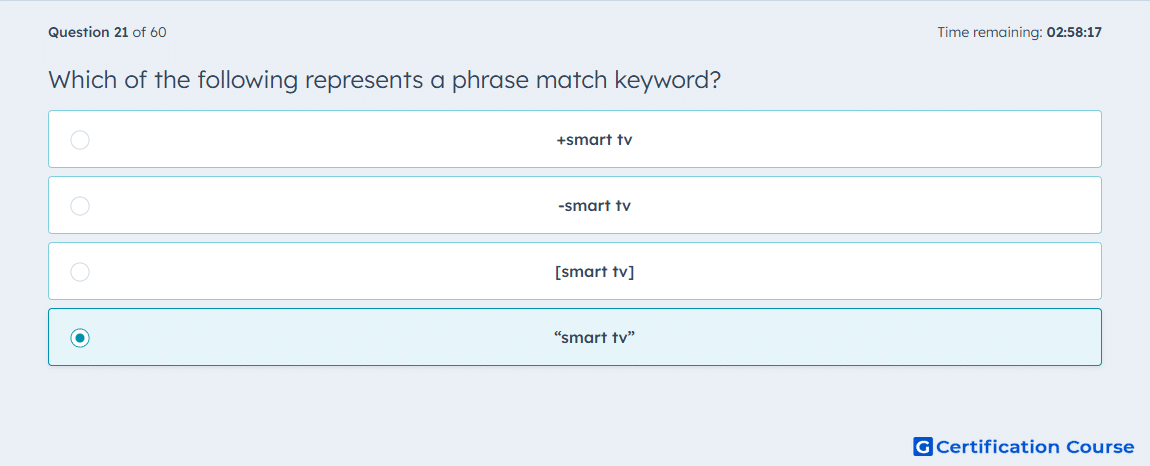Pick the [smart tv] radio circle
Screen dimensions: 1150x466
[80, 272]
